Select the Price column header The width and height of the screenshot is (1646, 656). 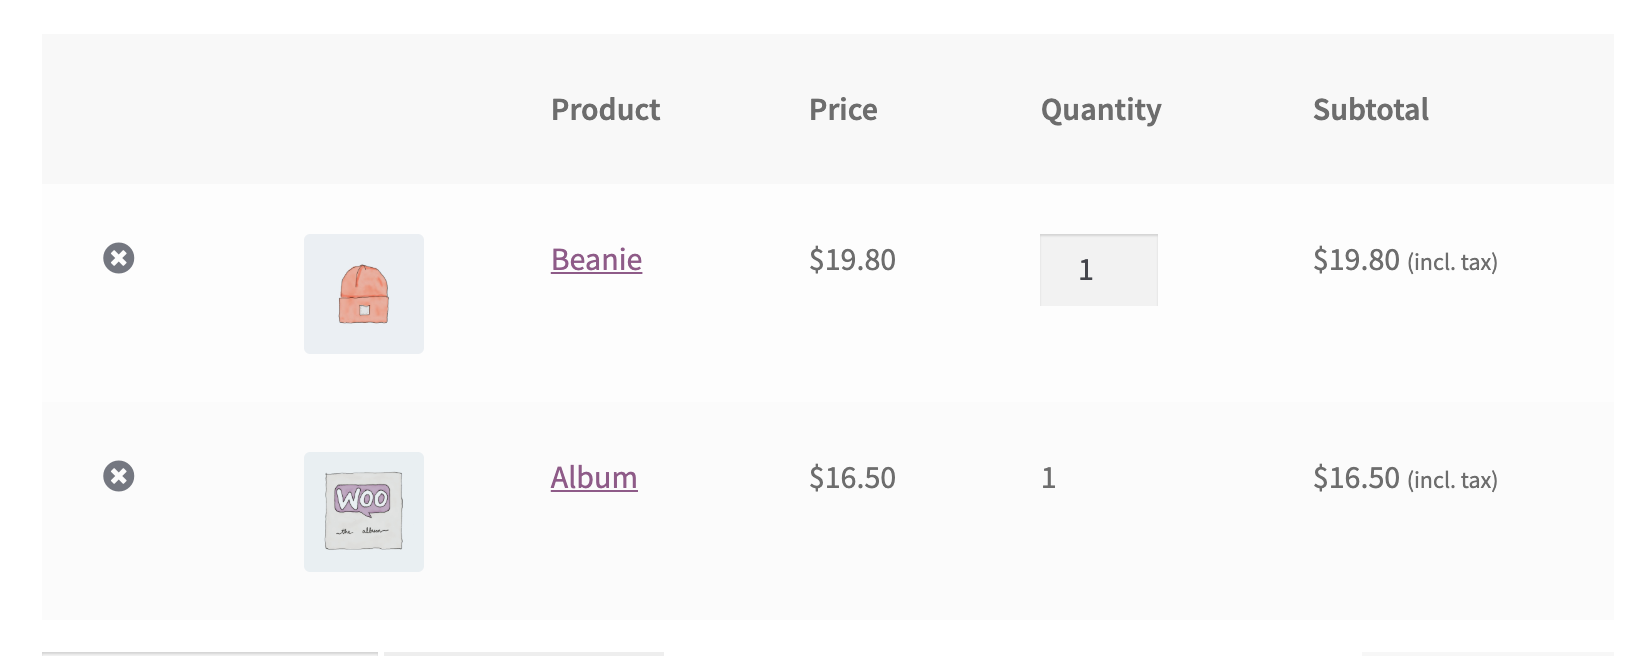click(843, 110)
